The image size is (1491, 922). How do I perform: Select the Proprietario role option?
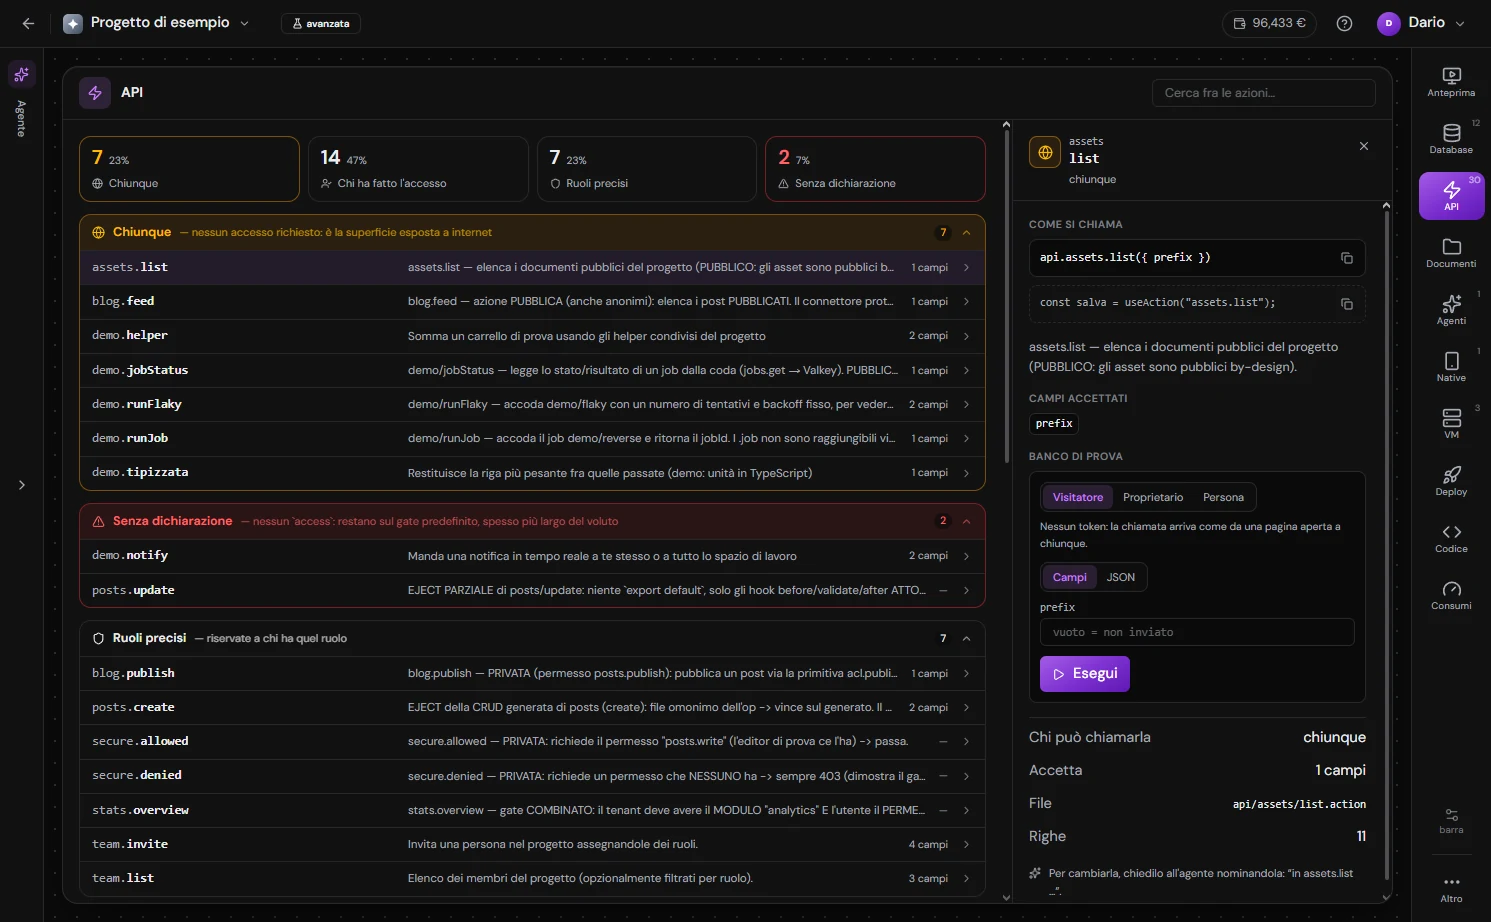point(1153,497)
